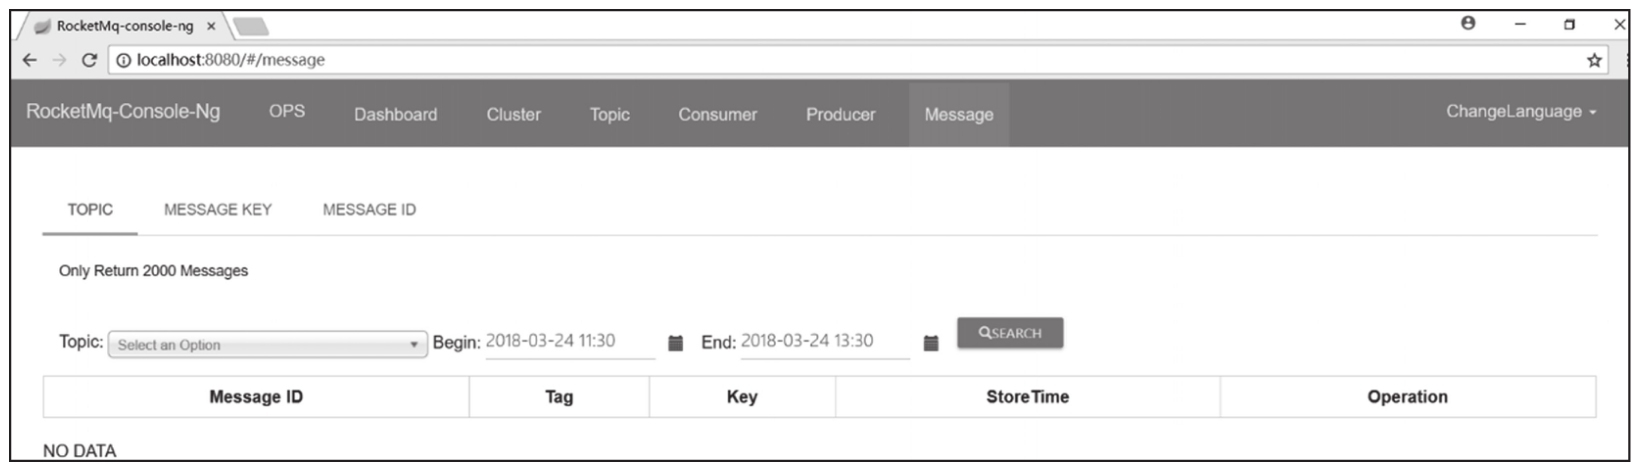Click the StoreTime column header
Screen dimensions: 1639x471
(x=1027, y=397)
